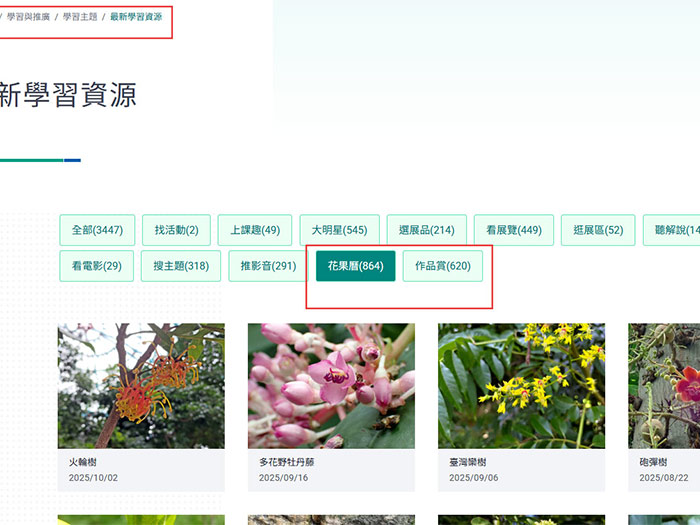The height and width of the screenshot is (525, 700).
Task: Select the 作品賞(620) filter tab
Action: point(443,266)
